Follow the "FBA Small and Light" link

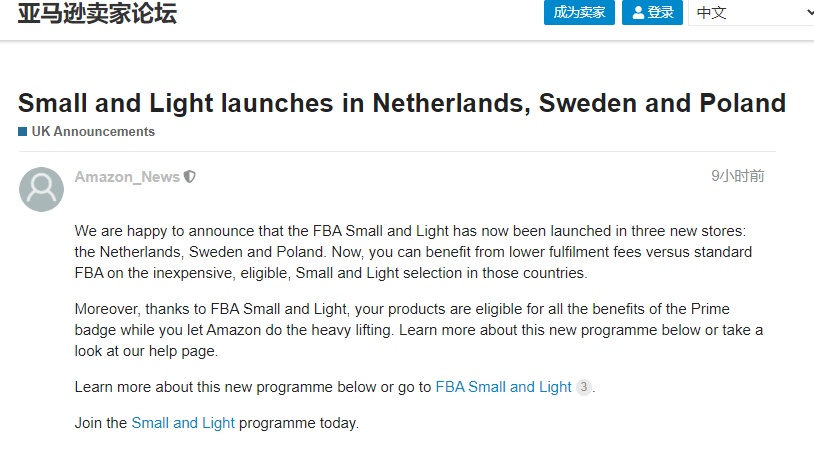point(503,387)
